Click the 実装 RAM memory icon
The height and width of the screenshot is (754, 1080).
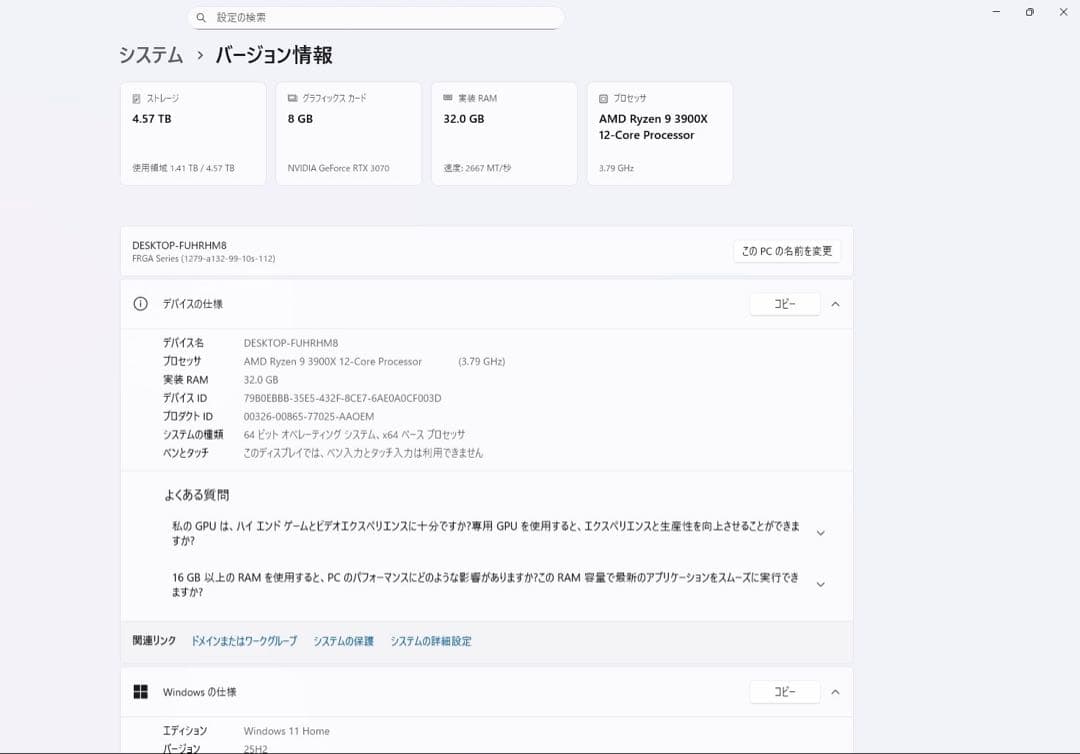(448, 97)
